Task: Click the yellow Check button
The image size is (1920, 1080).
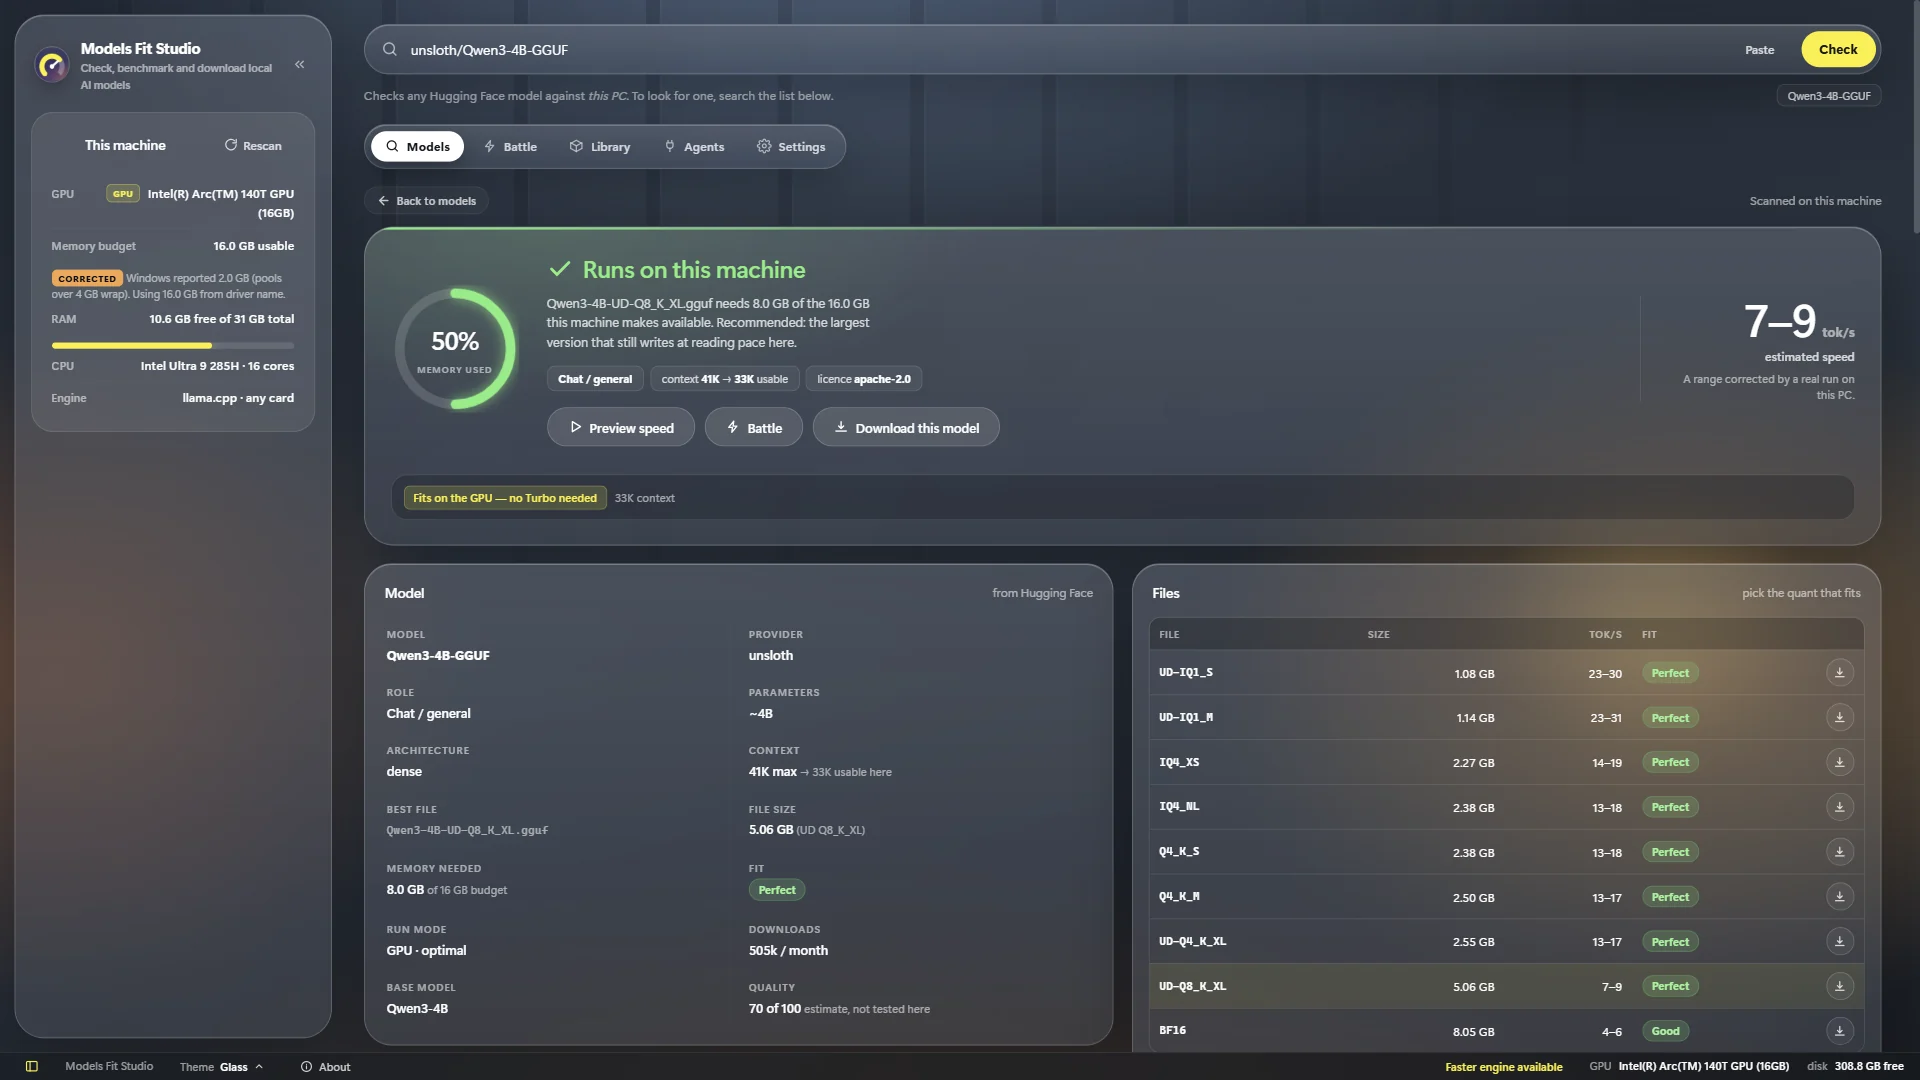Action: tap(1838, 50)
